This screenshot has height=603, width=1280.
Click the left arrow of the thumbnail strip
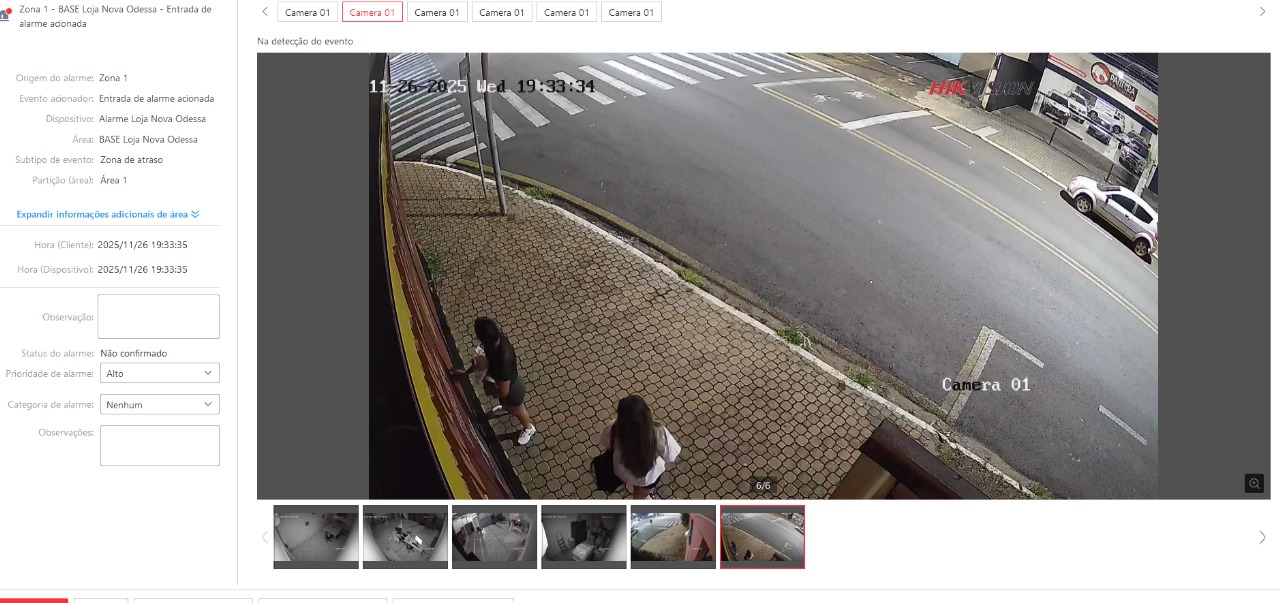pos(263,537)
